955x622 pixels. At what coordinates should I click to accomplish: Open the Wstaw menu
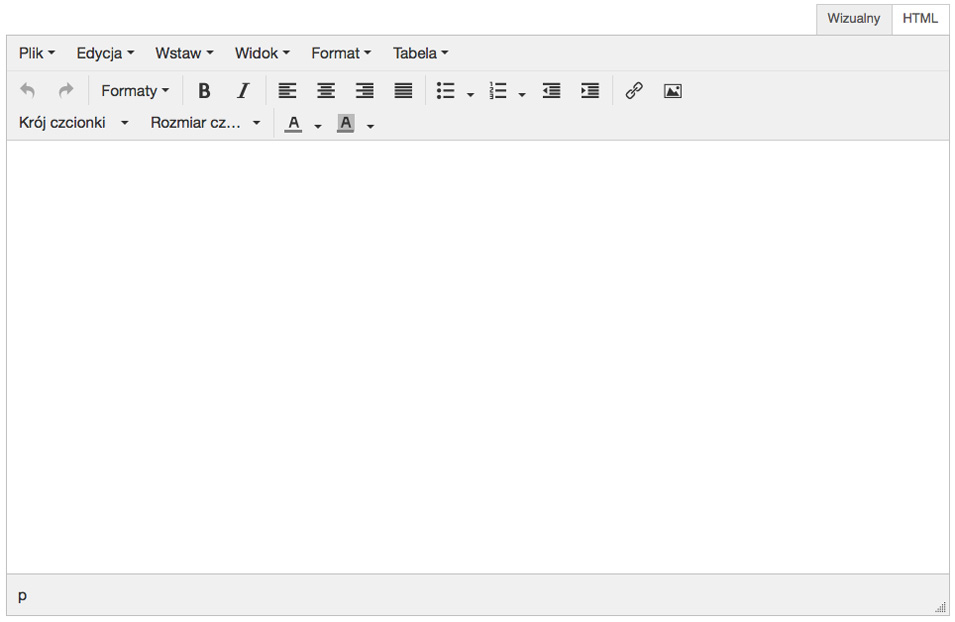coord(184,53)
